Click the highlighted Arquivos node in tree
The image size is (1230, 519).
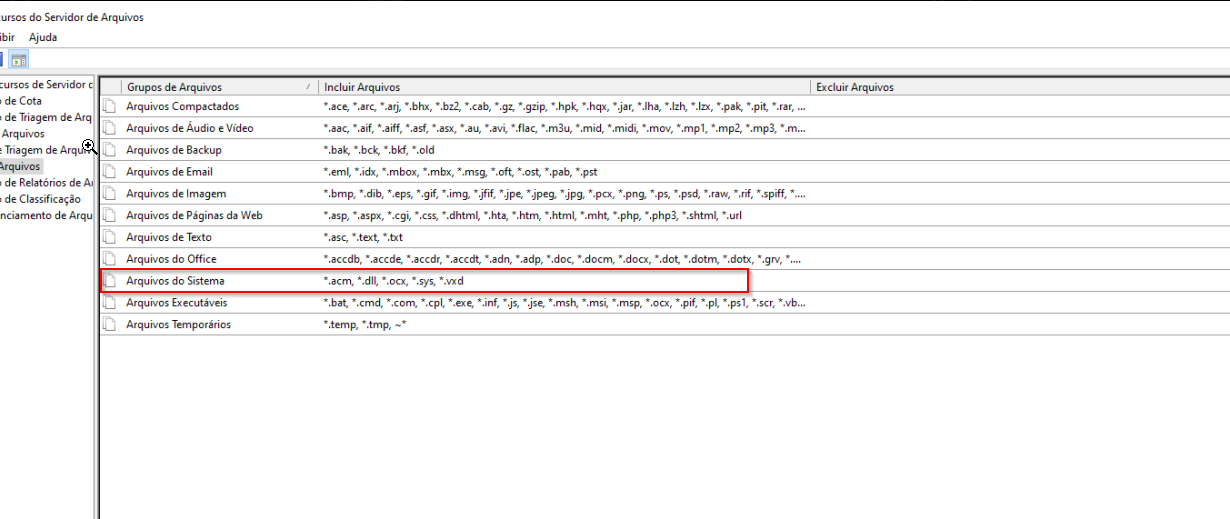(20, 166)
